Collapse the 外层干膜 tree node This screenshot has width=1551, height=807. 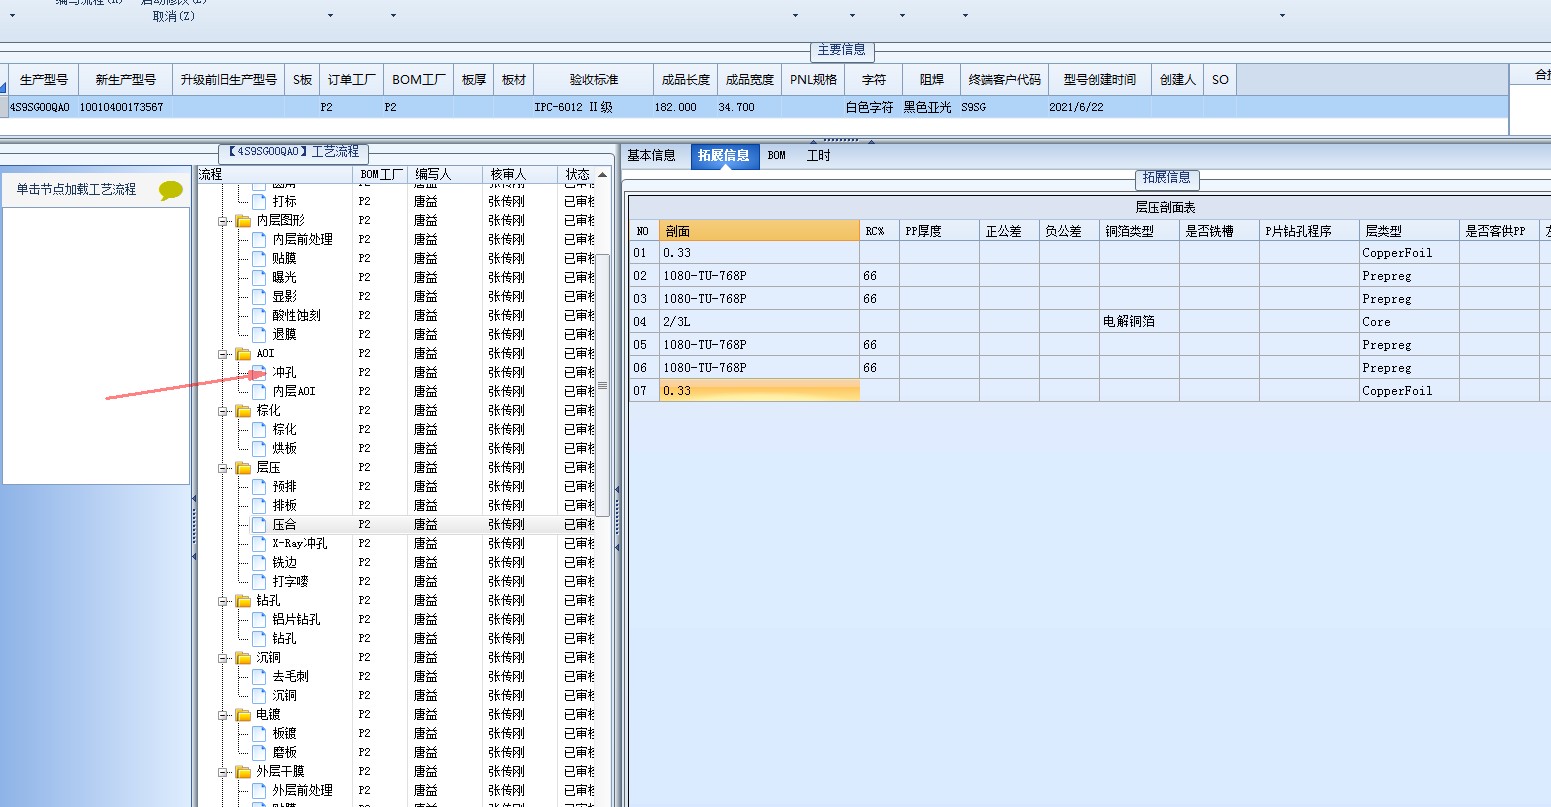pos(224,771)
